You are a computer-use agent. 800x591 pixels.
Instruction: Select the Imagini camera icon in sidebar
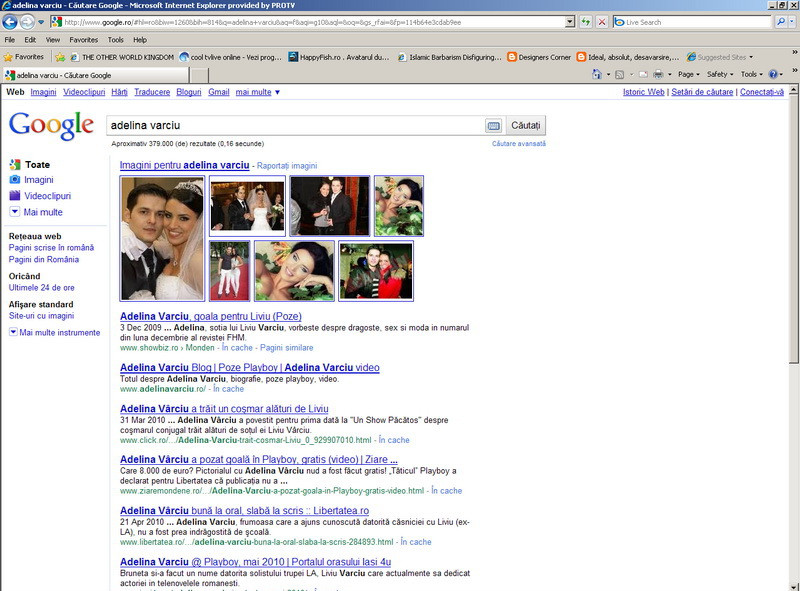click(15, 180)
